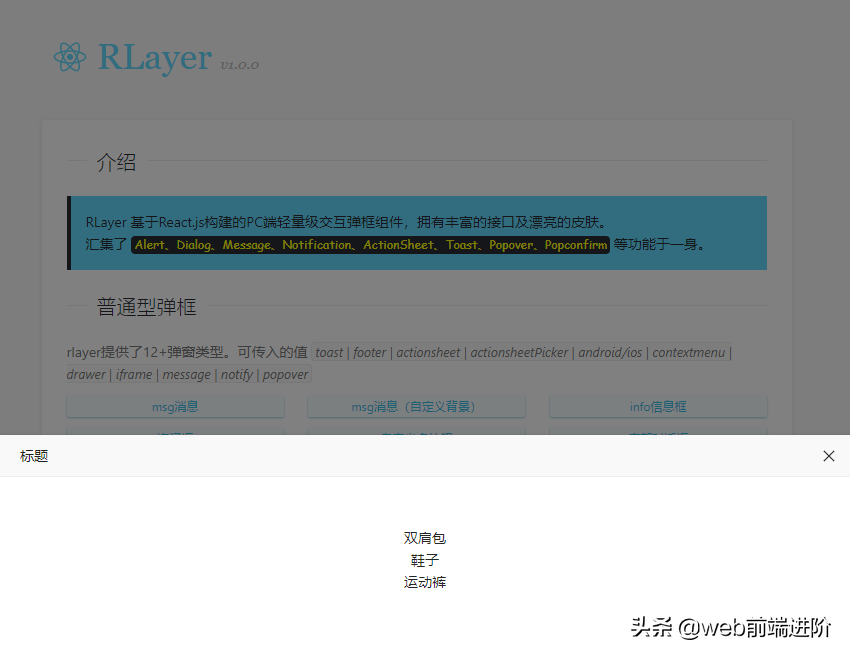
Task: Click the toast value in the type list
Action: [328, 352]
